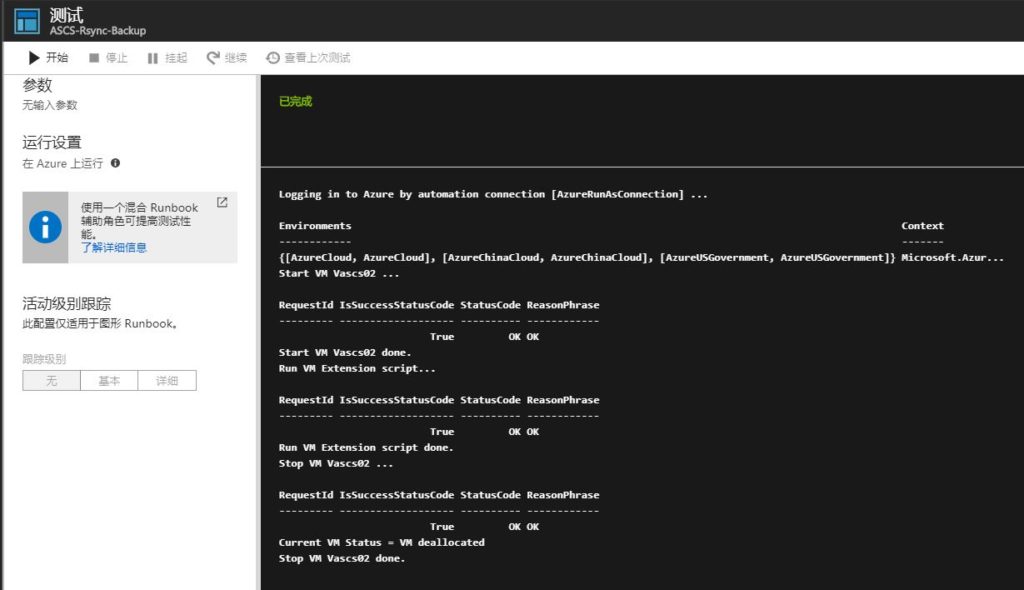Click the large blue info circle icon
1024x590 pixels.
(45, 227)
